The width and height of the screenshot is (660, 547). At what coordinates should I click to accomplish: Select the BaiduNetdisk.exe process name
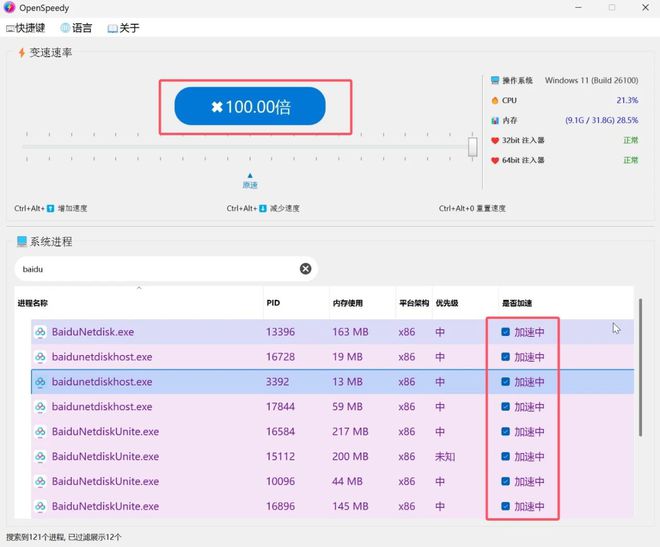pyautogui.click(x=93, y=332)
